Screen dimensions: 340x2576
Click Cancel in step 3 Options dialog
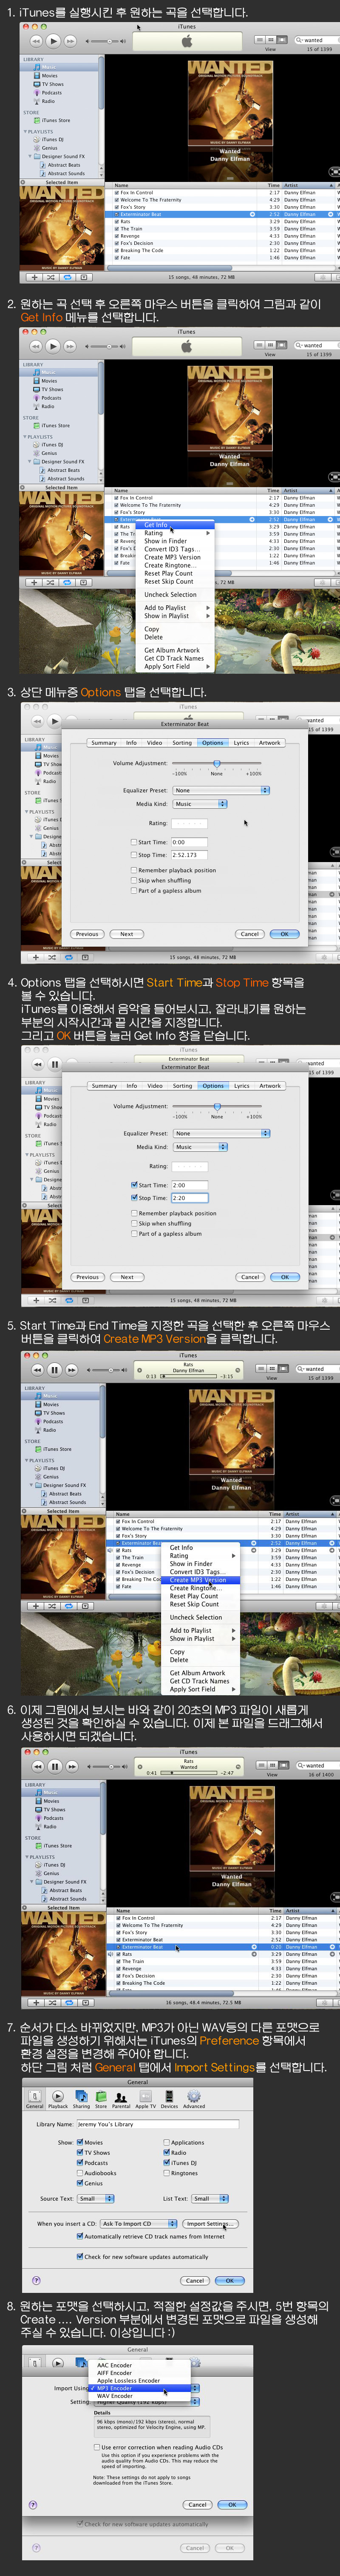point(250,934)
